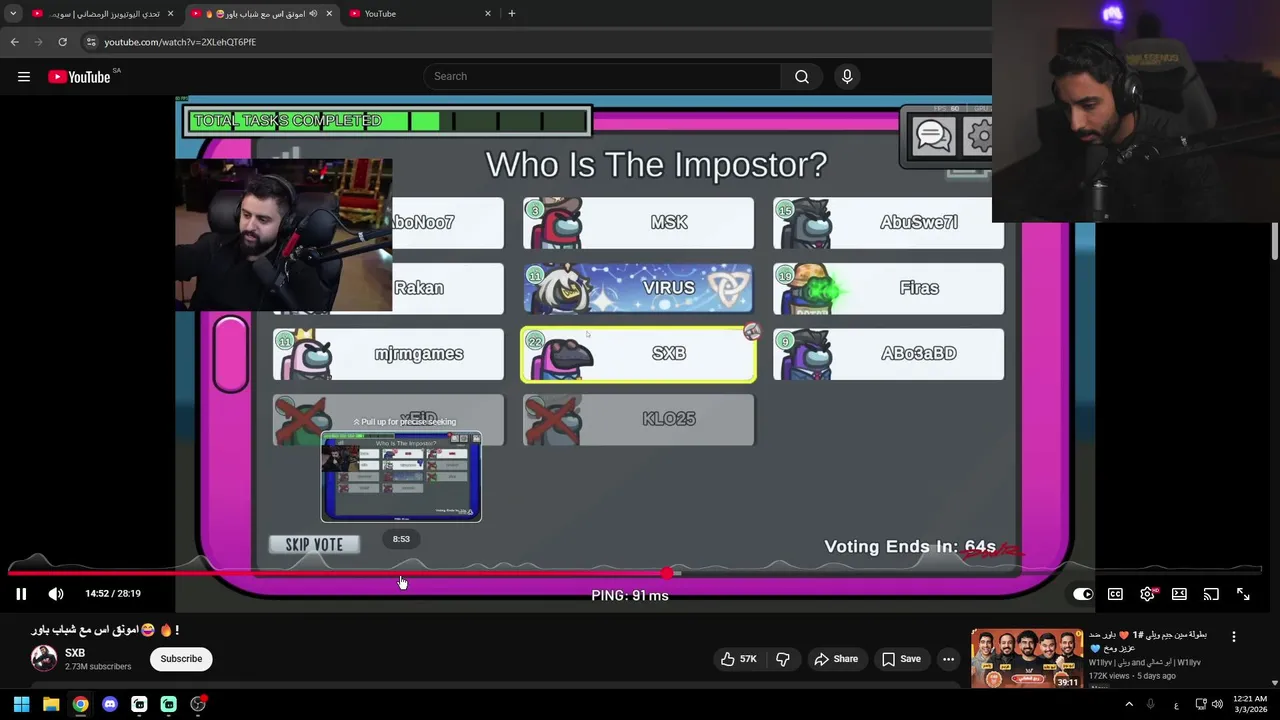Image resolution: width=1280 pixels, height=720 pixels.
Task: Click the 14:52 / 28:19 time display
Action: [x=113, y=594]
